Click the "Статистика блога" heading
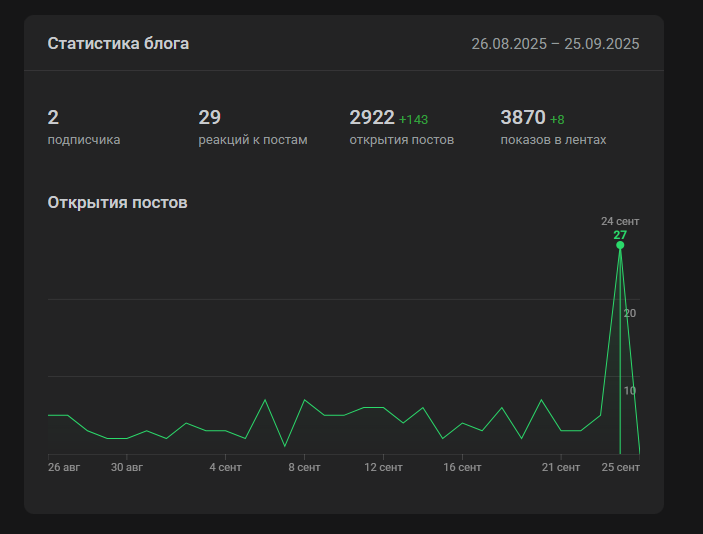Screen dimensions: 703x534 118,44
